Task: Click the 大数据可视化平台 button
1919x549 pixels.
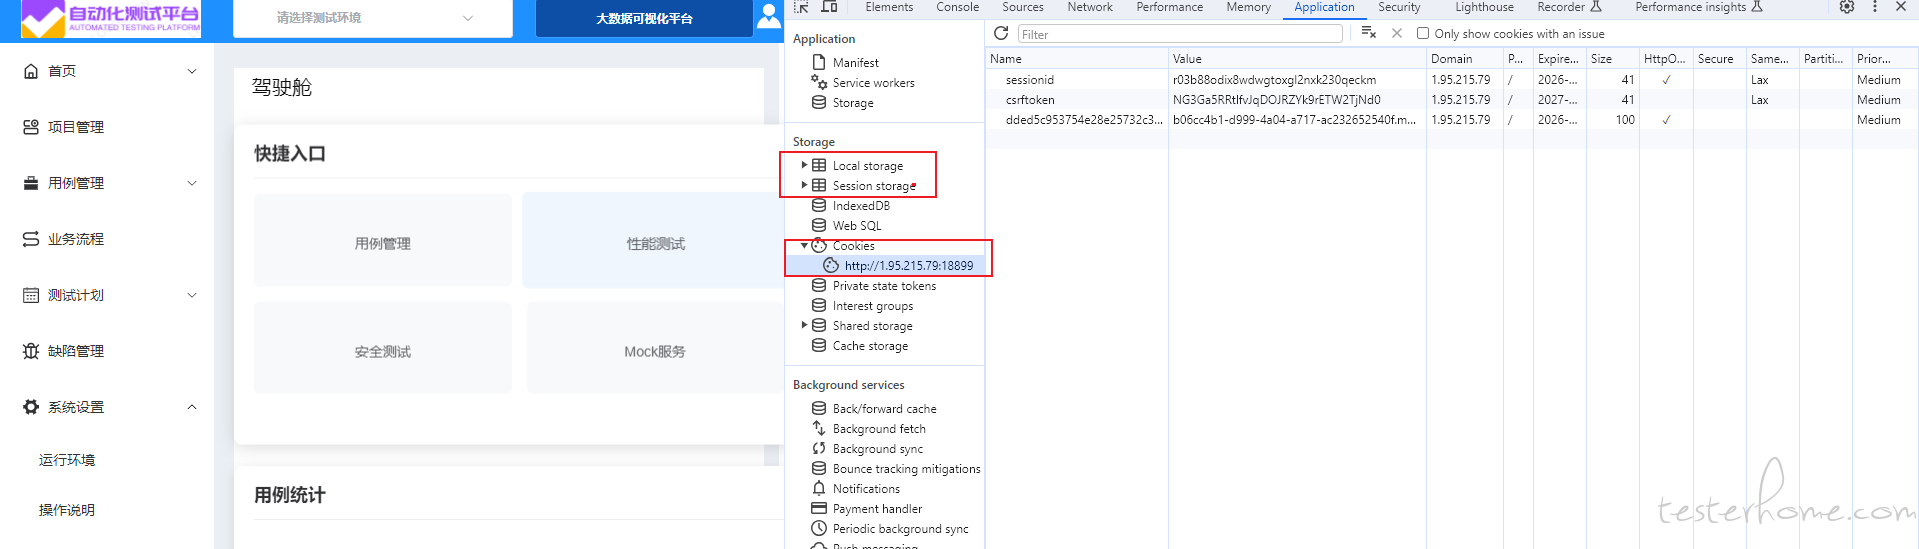Action: 644,18
